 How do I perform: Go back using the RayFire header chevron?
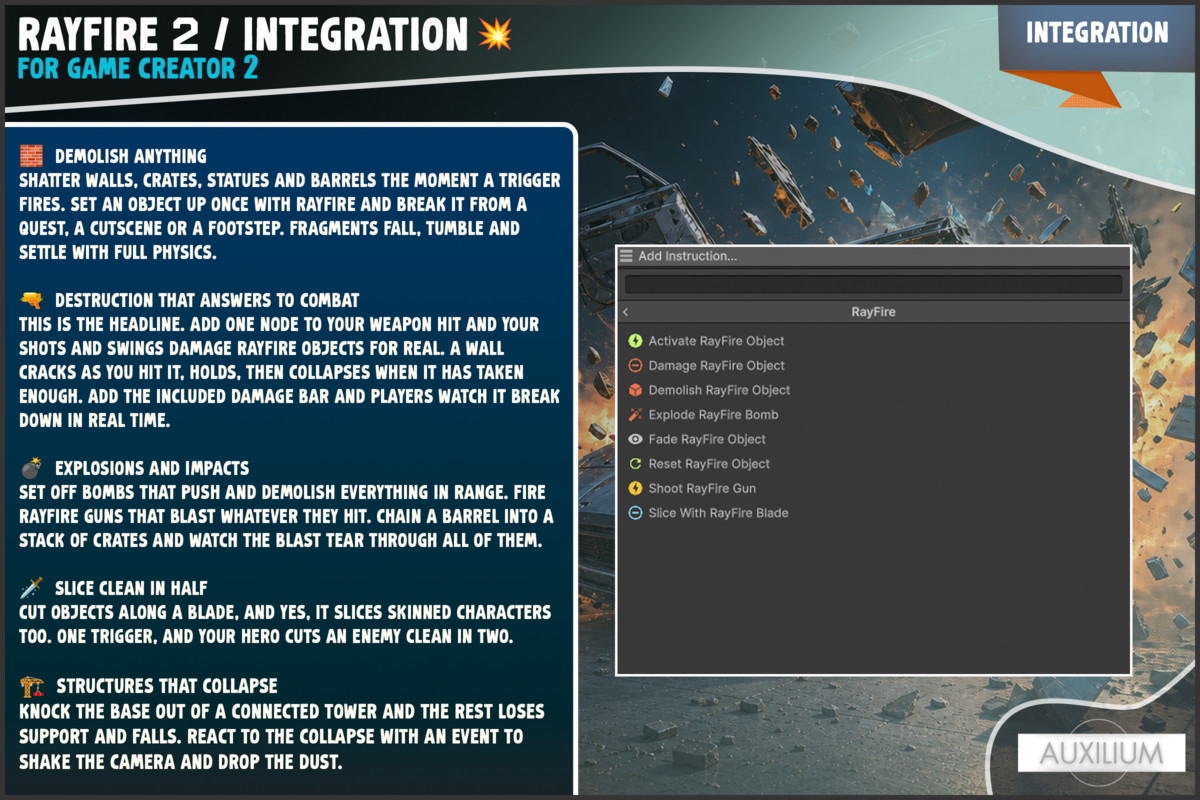click(x=625, y=312)
